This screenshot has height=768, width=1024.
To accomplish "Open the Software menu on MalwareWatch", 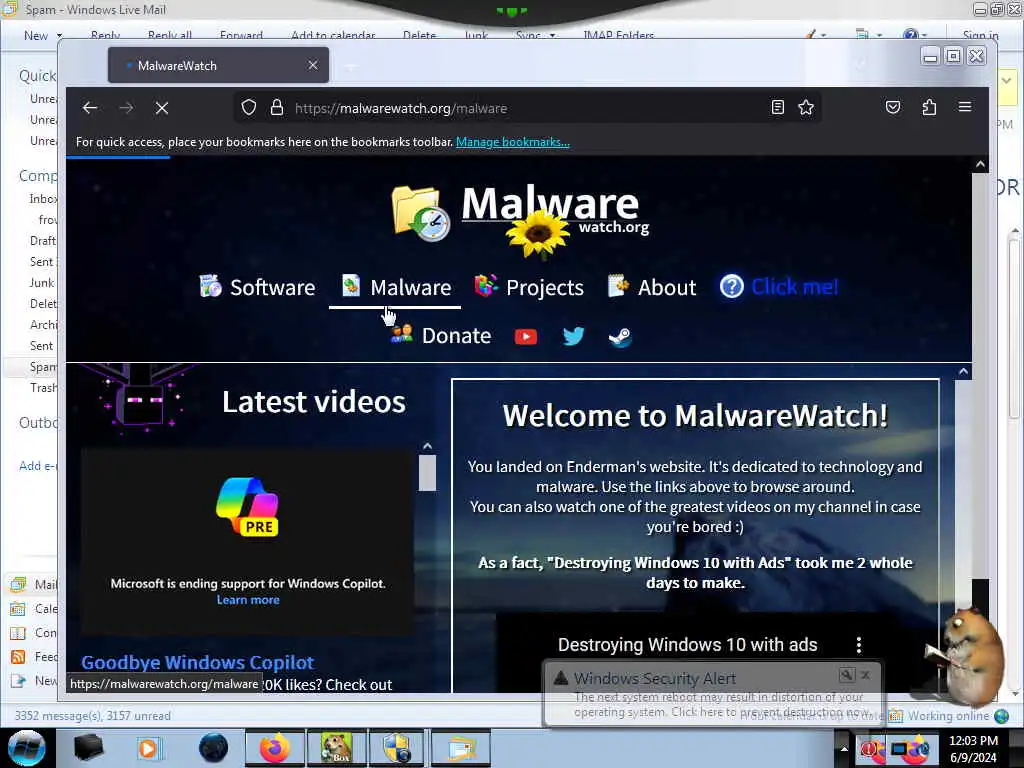I will tap(257, 287).
